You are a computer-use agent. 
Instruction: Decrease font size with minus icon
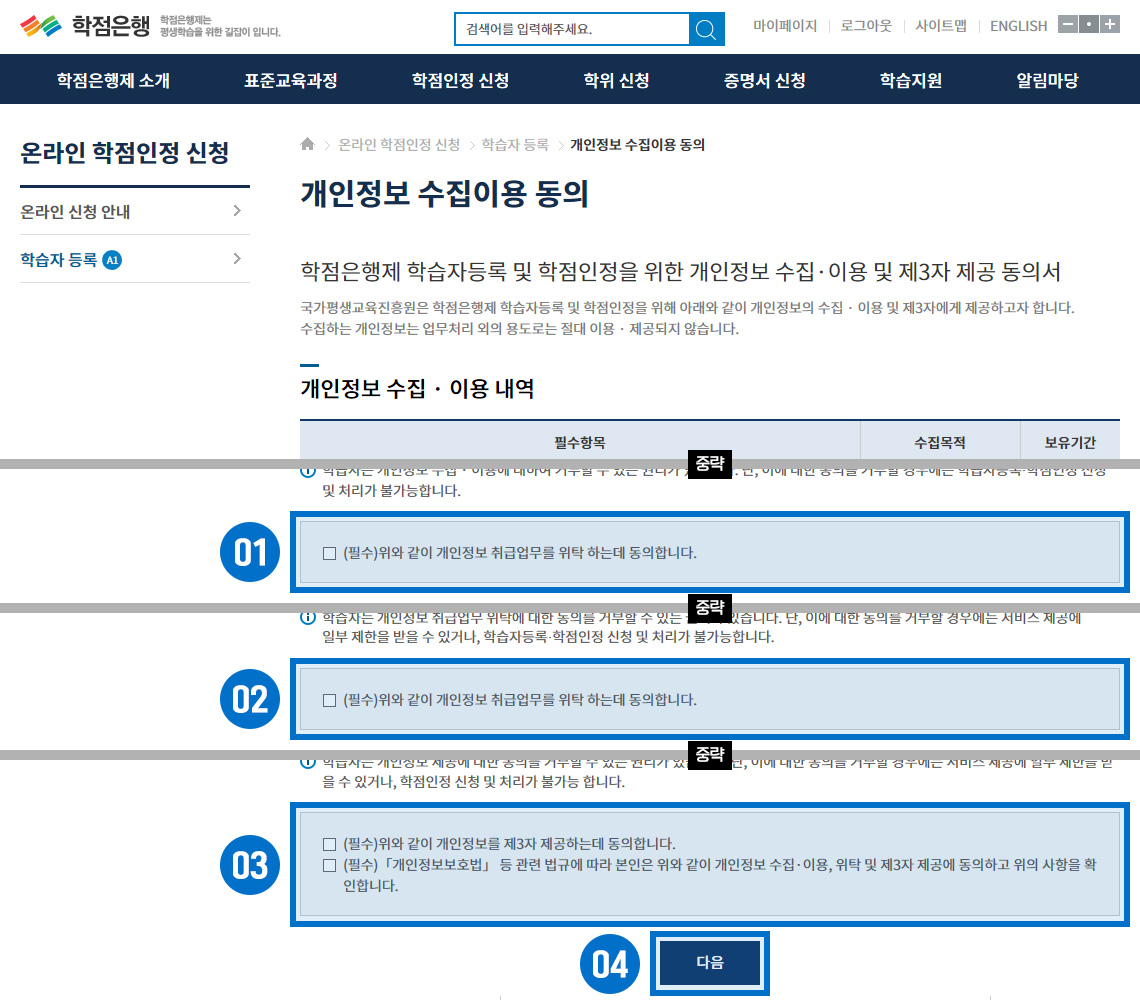[1067, 25]
